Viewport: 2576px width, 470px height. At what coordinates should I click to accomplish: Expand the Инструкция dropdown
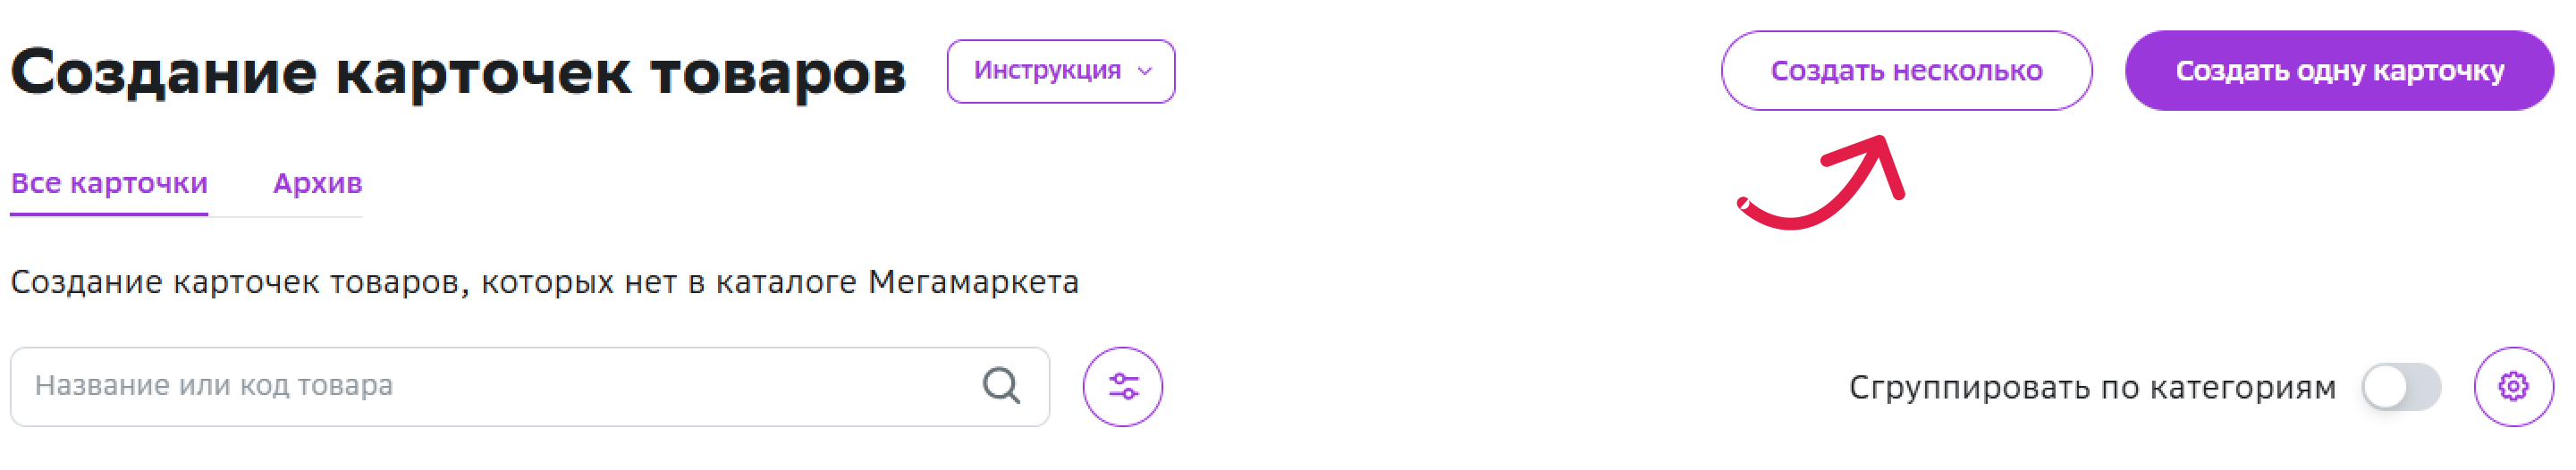1061,71
